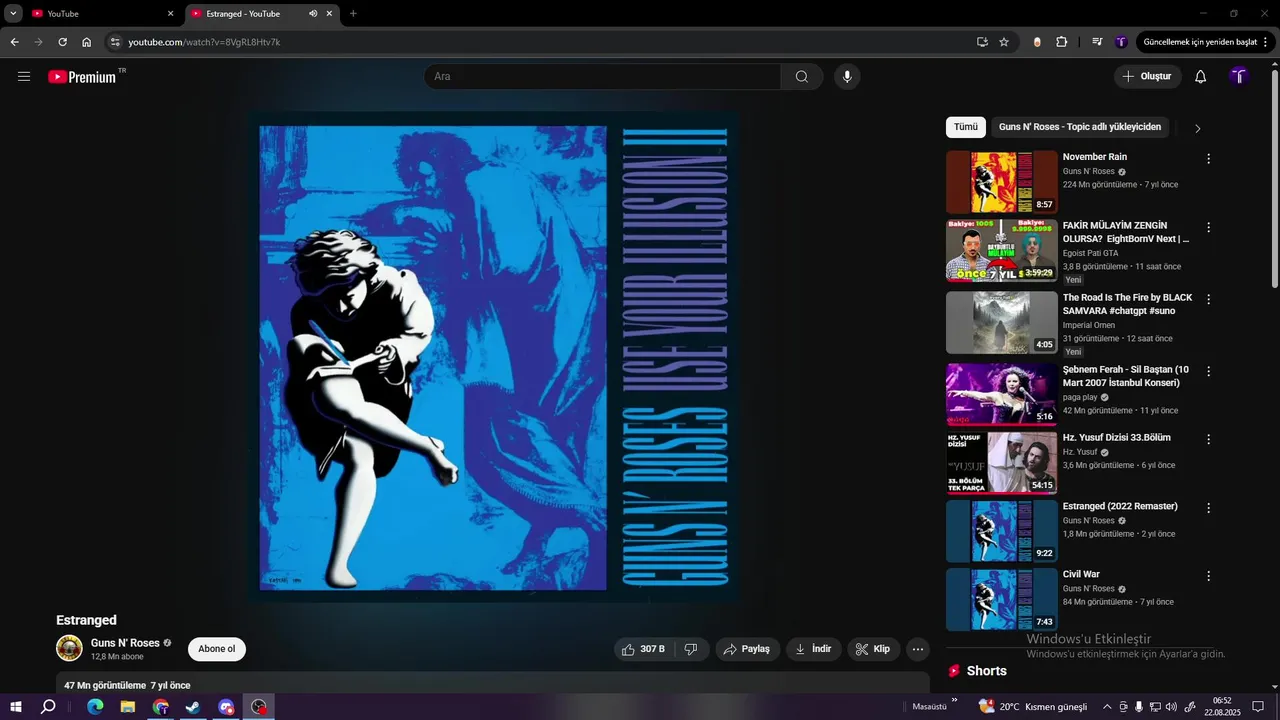1280x720 pixels.
Task: Go to YouTube Premium home logo
Action: click(82, 76)
